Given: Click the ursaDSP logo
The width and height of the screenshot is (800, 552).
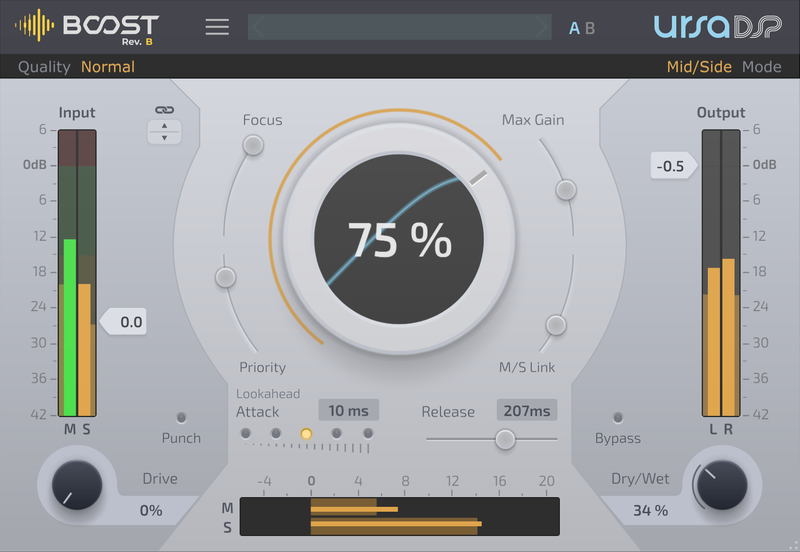Looking at the screenshot, I should [717, 27].
